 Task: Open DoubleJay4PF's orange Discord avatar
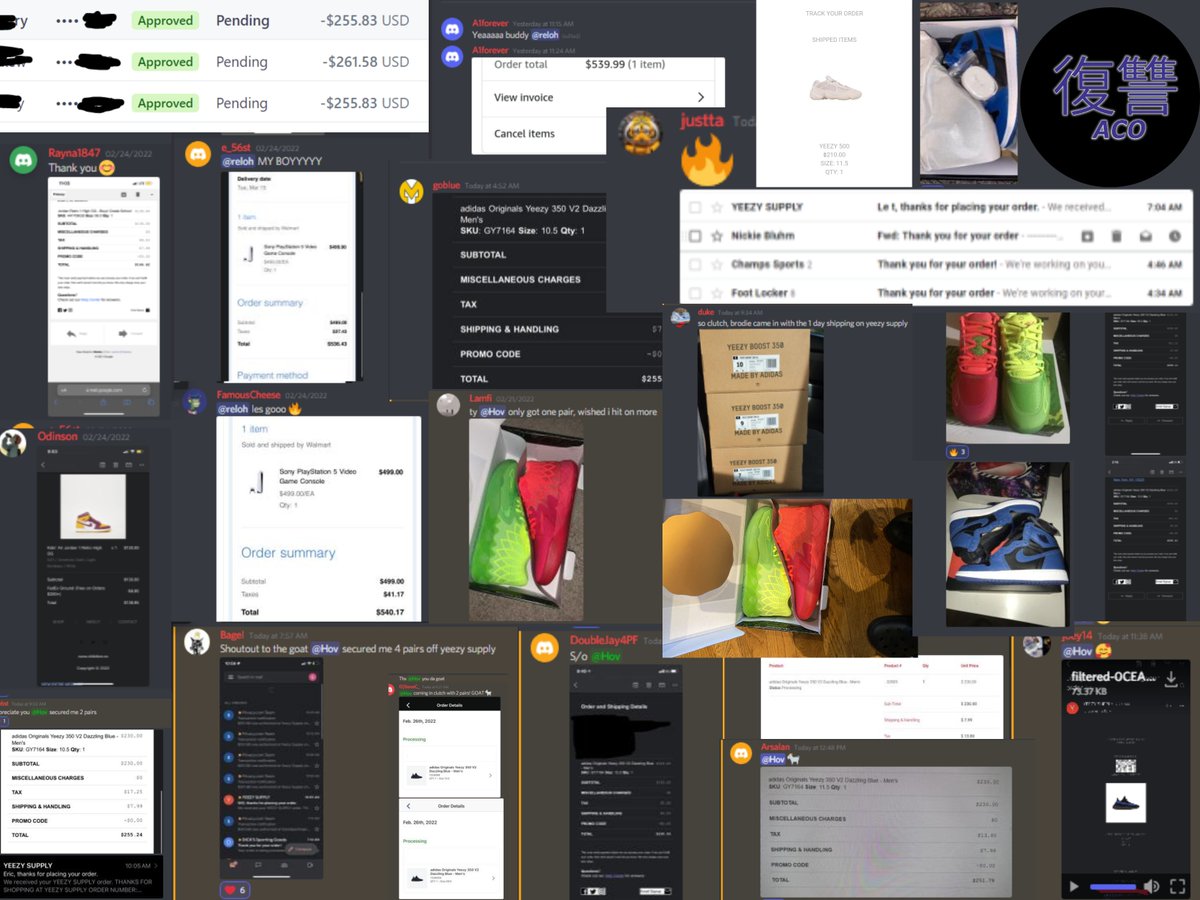[545, 647]
